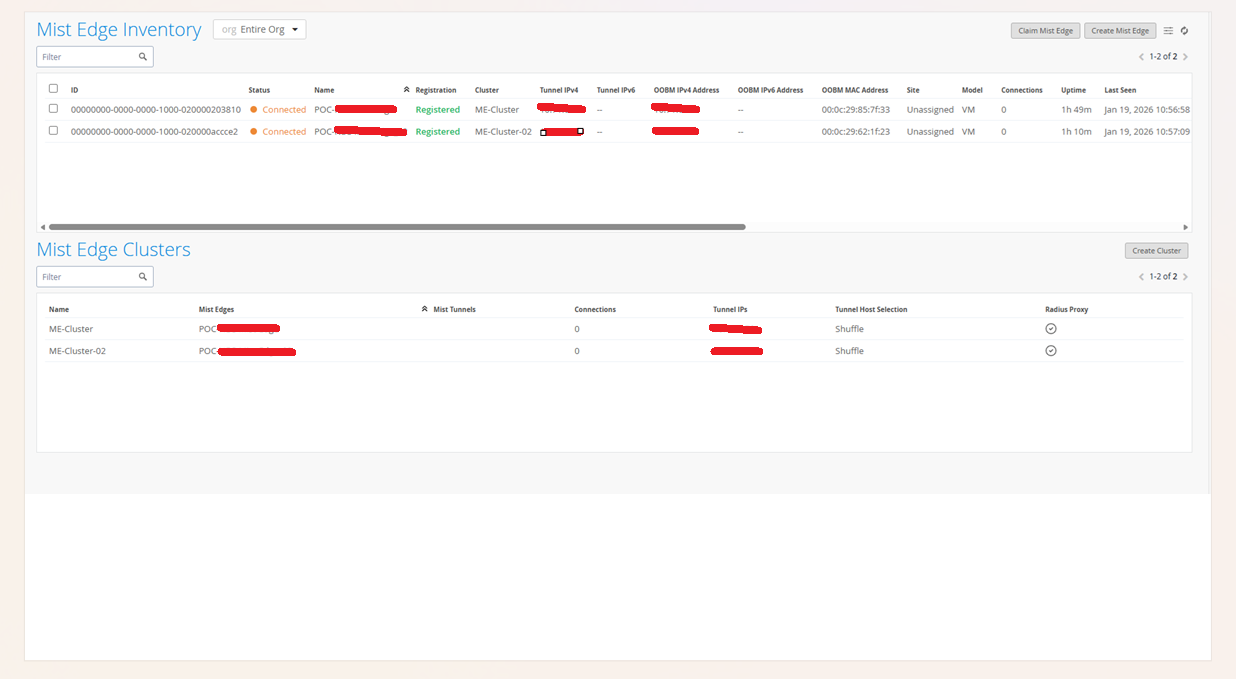The width and height of the screenshot is (1236, 679).
Task: Sort inventory by ID column header
Action: point(74,90)
